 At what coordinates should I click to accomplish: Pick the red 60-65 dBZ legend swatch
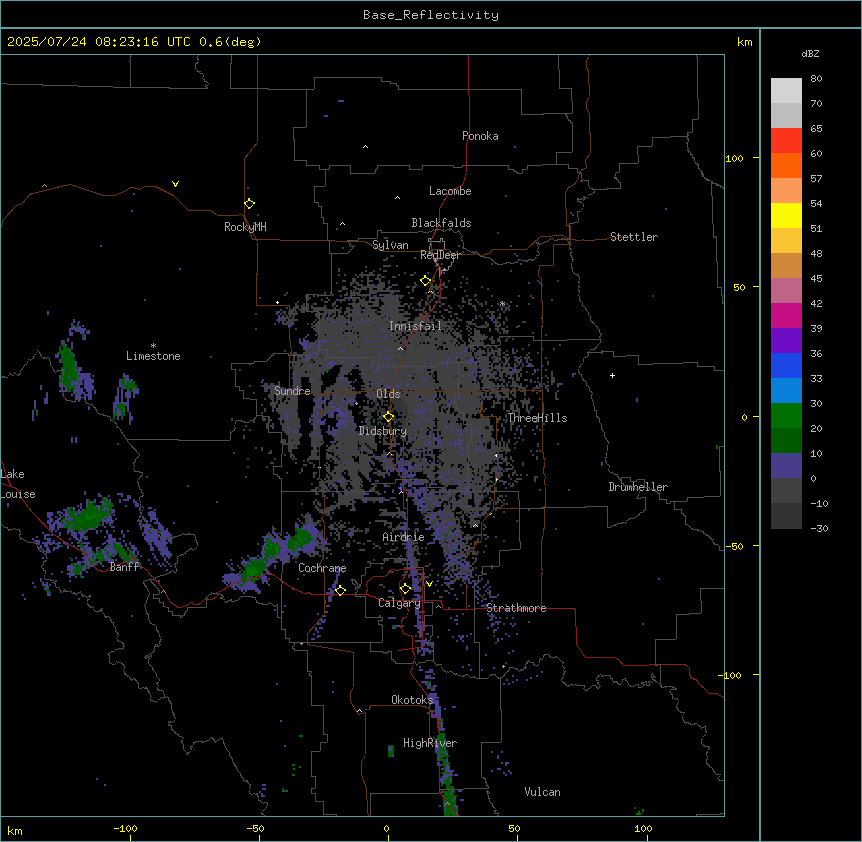(786, 140)
